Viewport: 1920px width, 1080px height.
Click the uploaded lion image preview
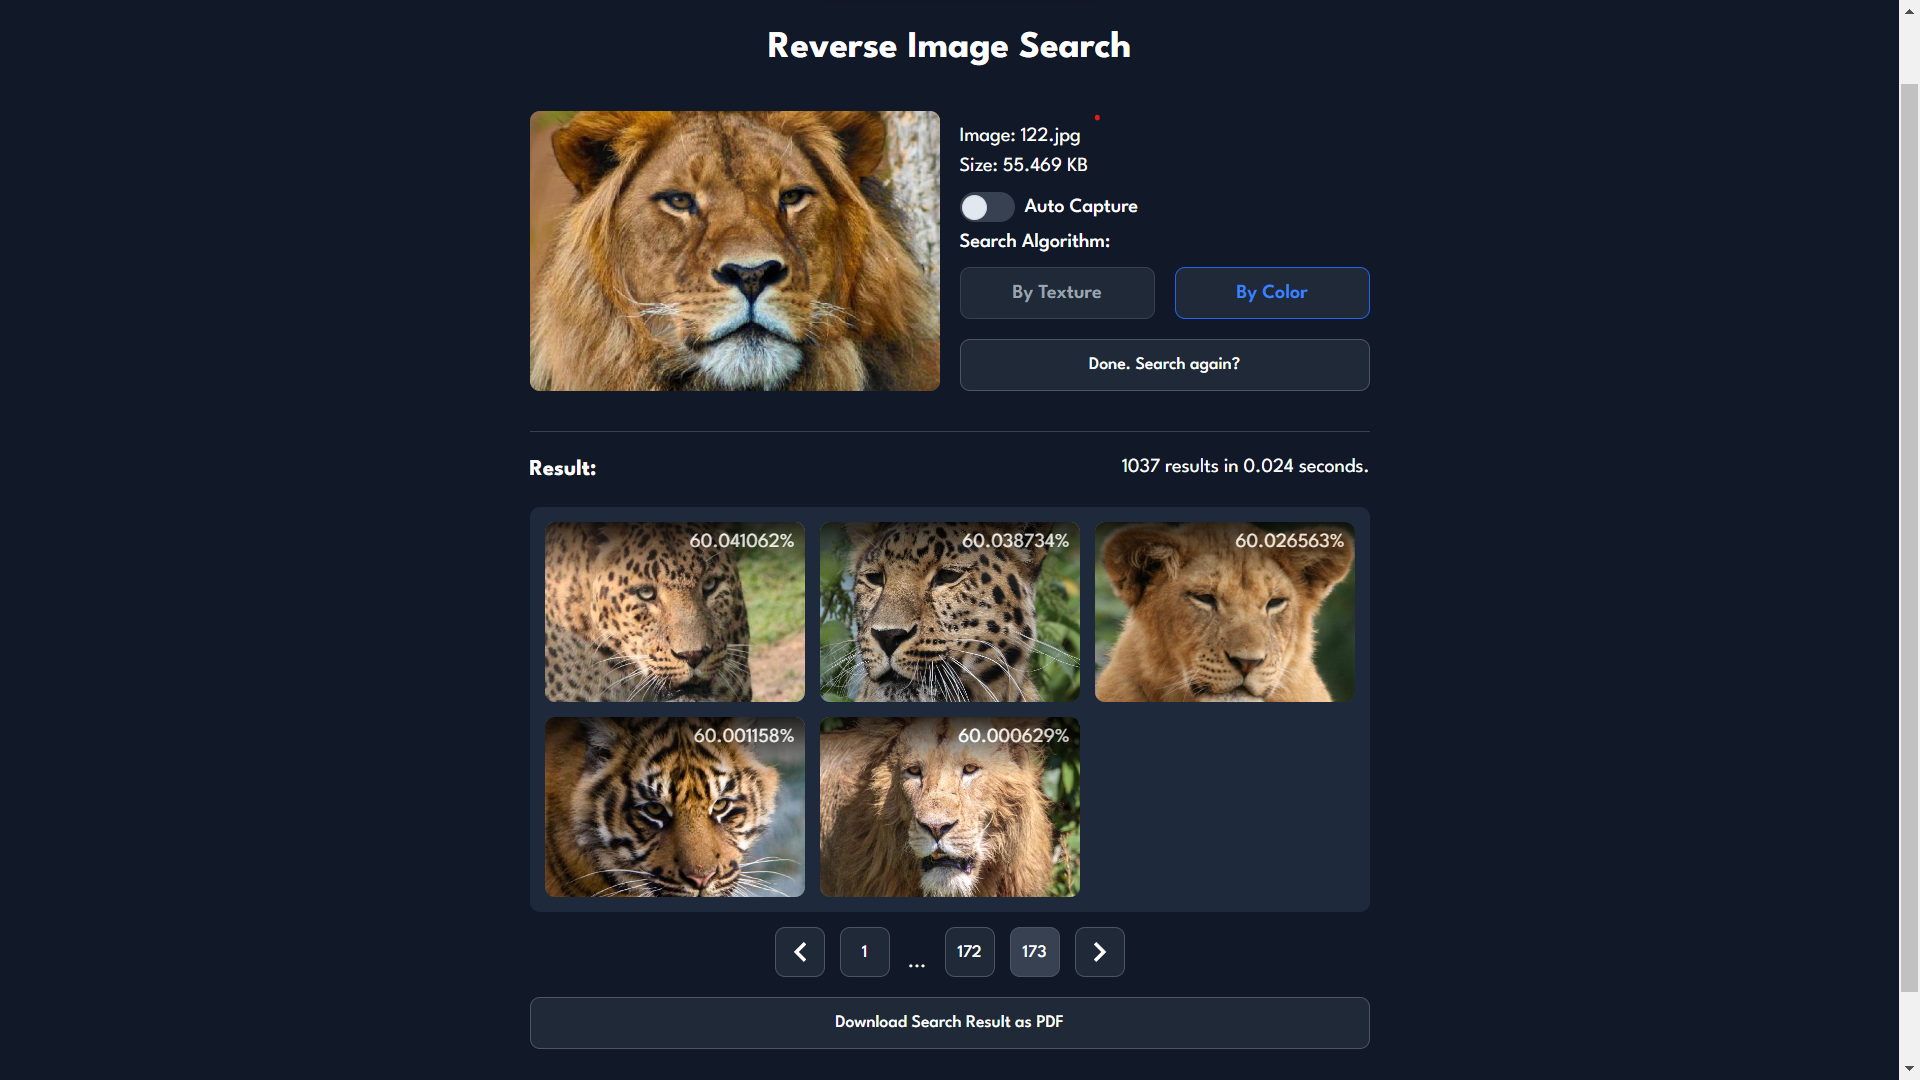(735, 249)
